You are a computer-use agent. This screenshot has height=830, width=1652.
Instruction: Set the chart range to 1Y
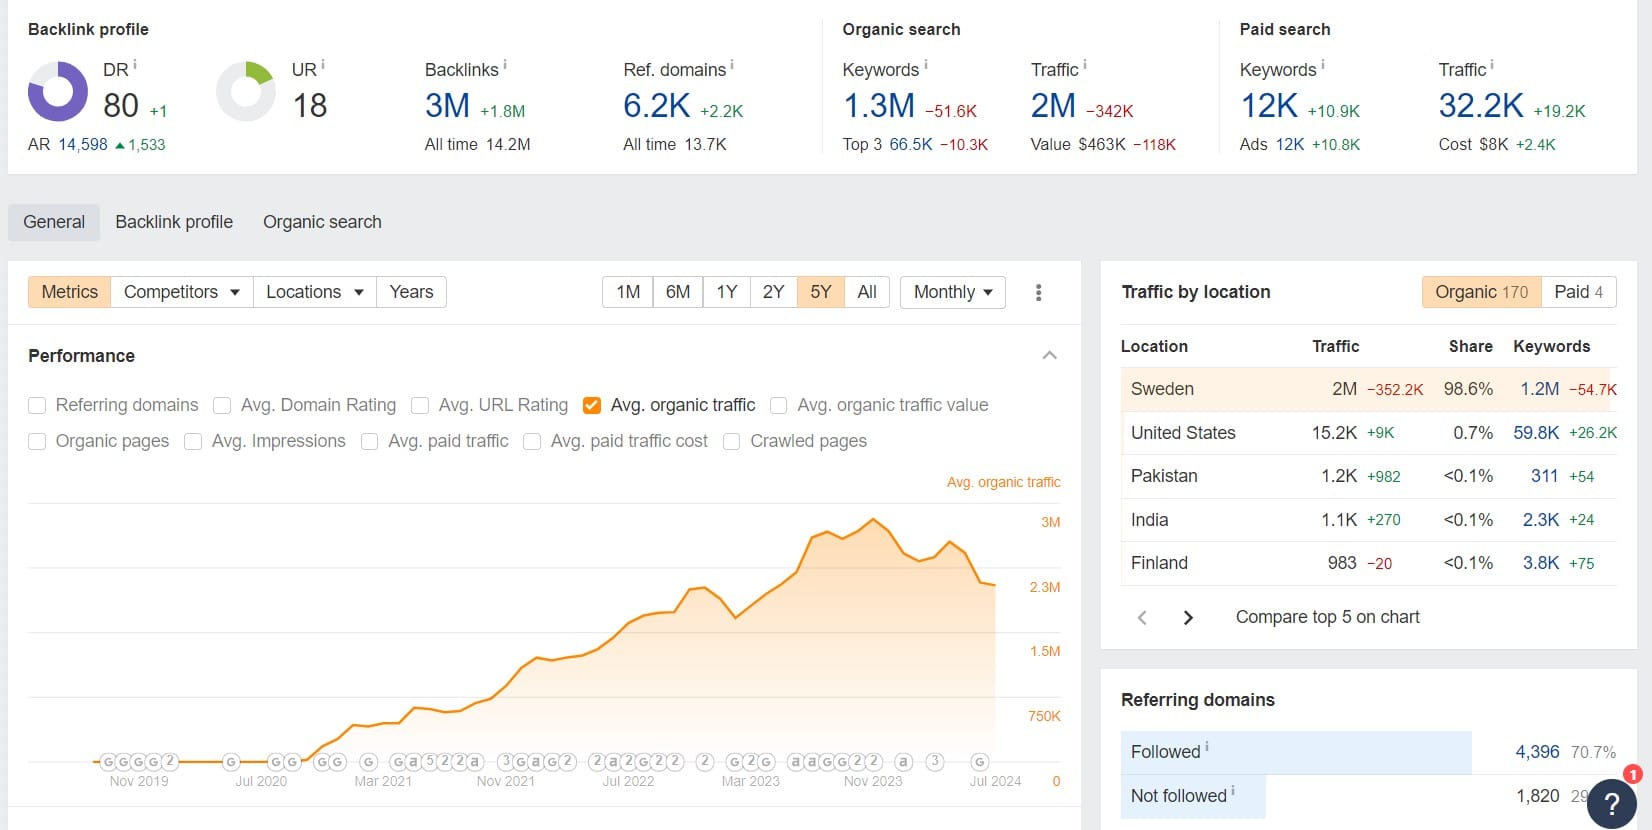726,292
